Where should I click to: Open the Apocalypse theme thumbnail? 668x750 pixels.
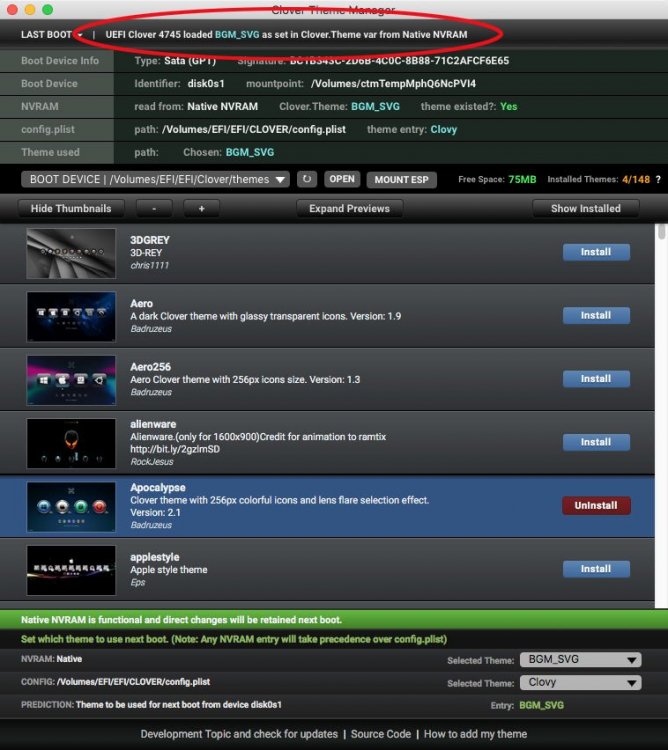point(71,507)
